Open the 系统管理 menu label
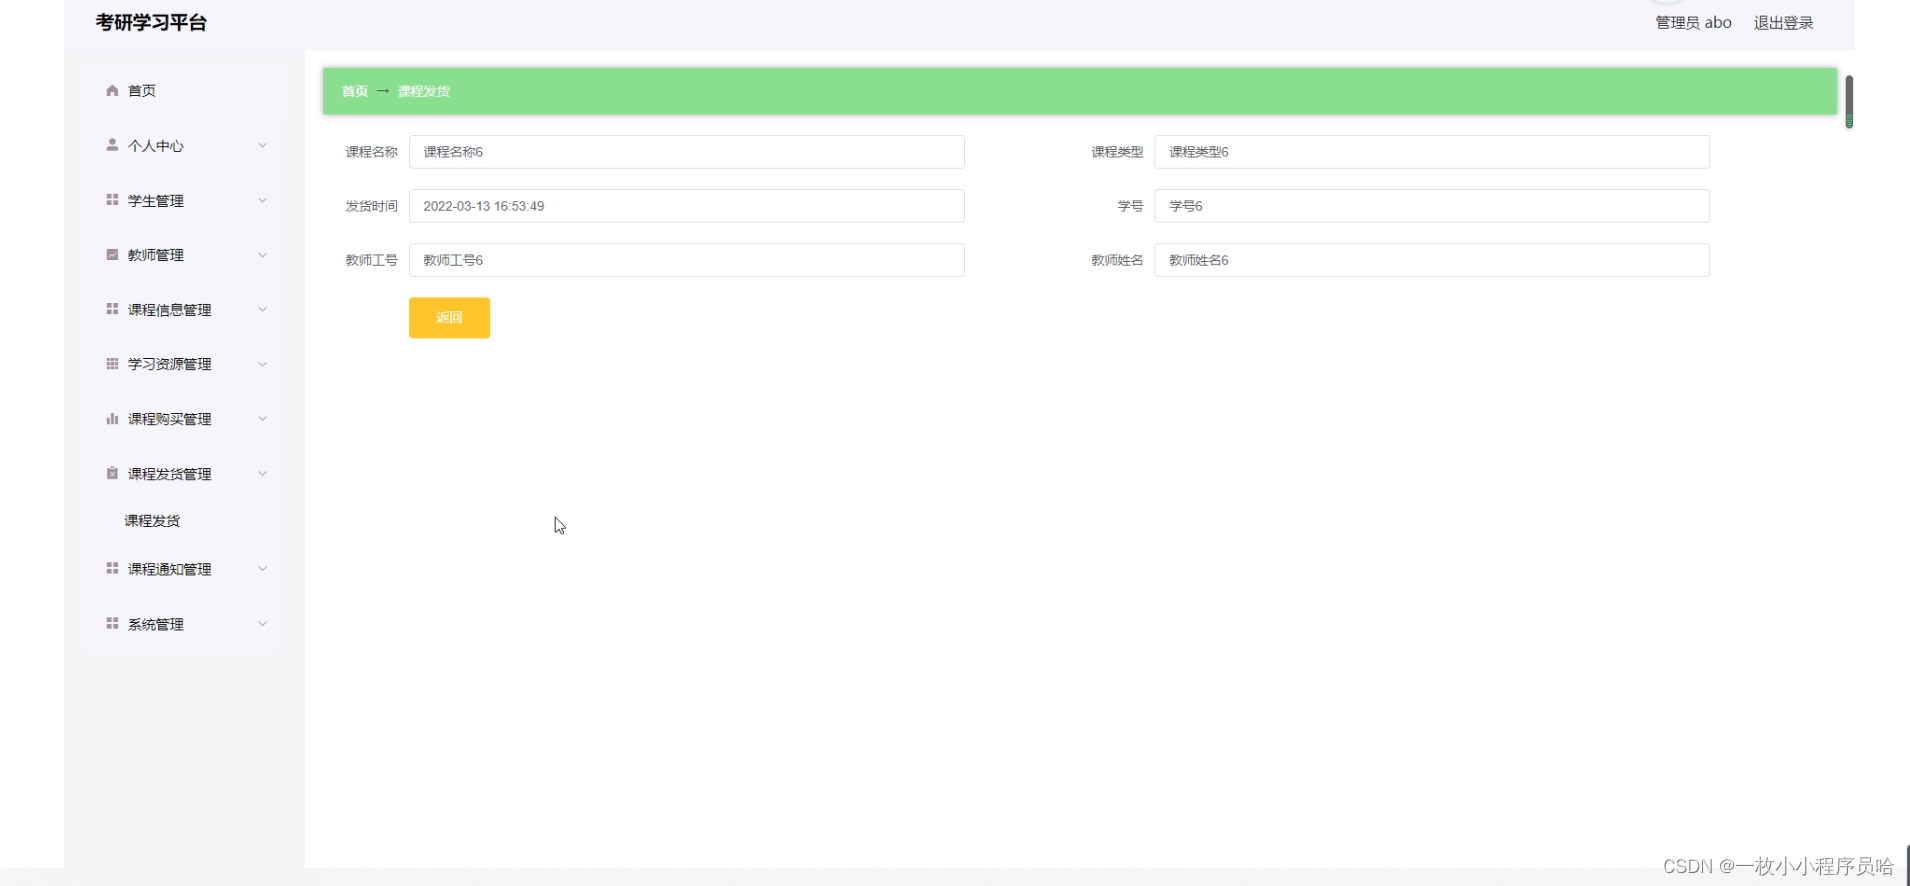This screenshot has width=1910, height=886. [x=155, y=624]
